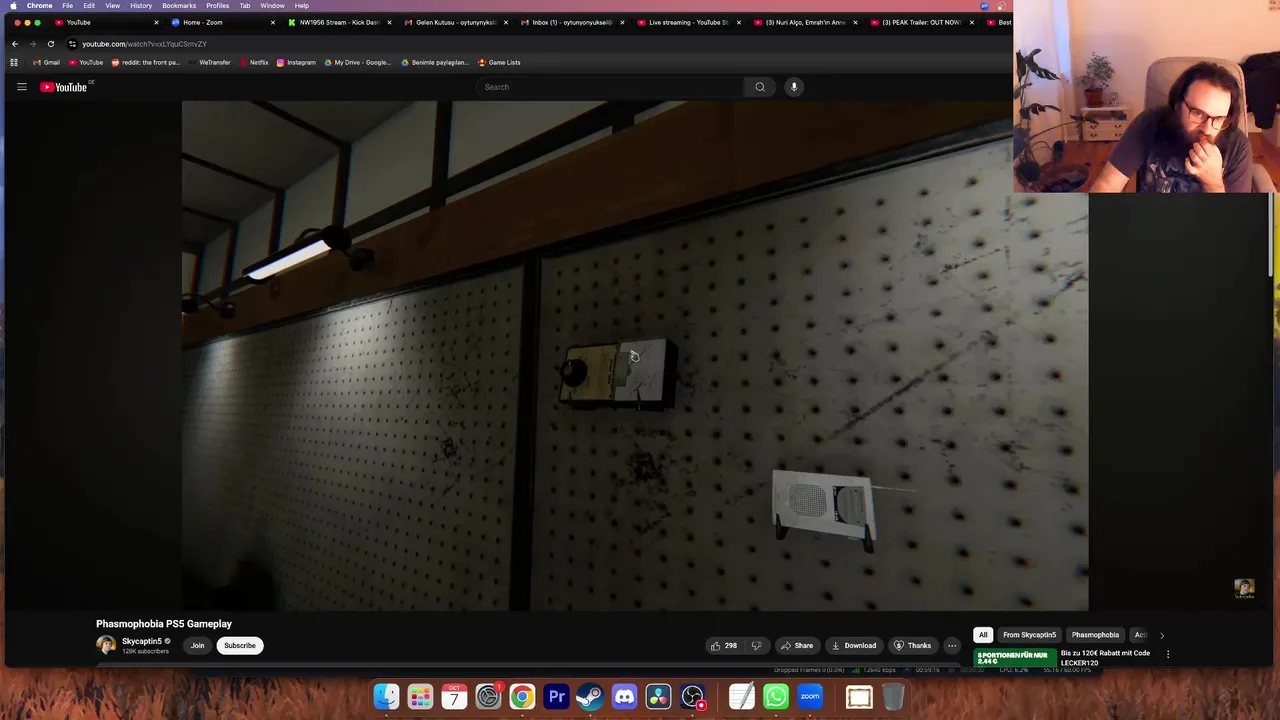Download the video
Image resolution: width=1280 pixels, height=720 pixels.
(854, 645)
